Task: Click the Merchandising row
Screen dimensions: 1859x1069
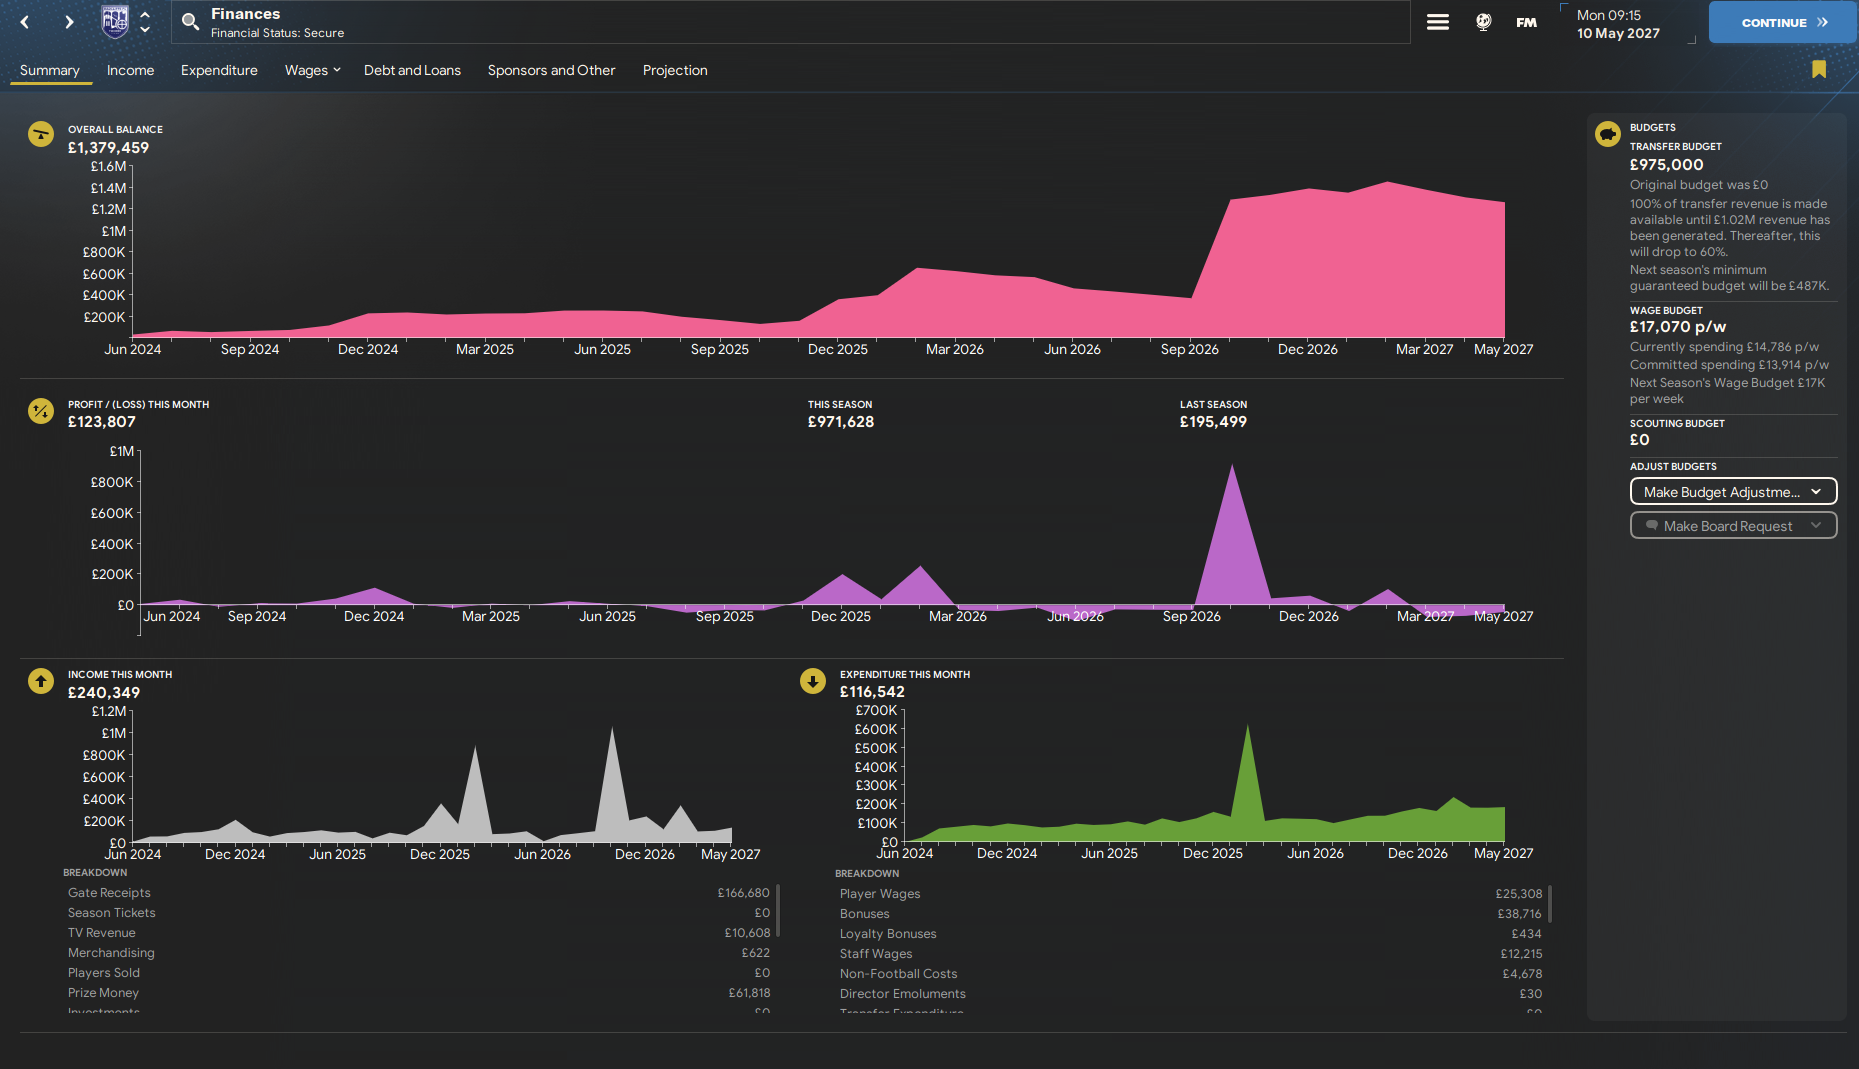Action: click(x=419, y=953)
